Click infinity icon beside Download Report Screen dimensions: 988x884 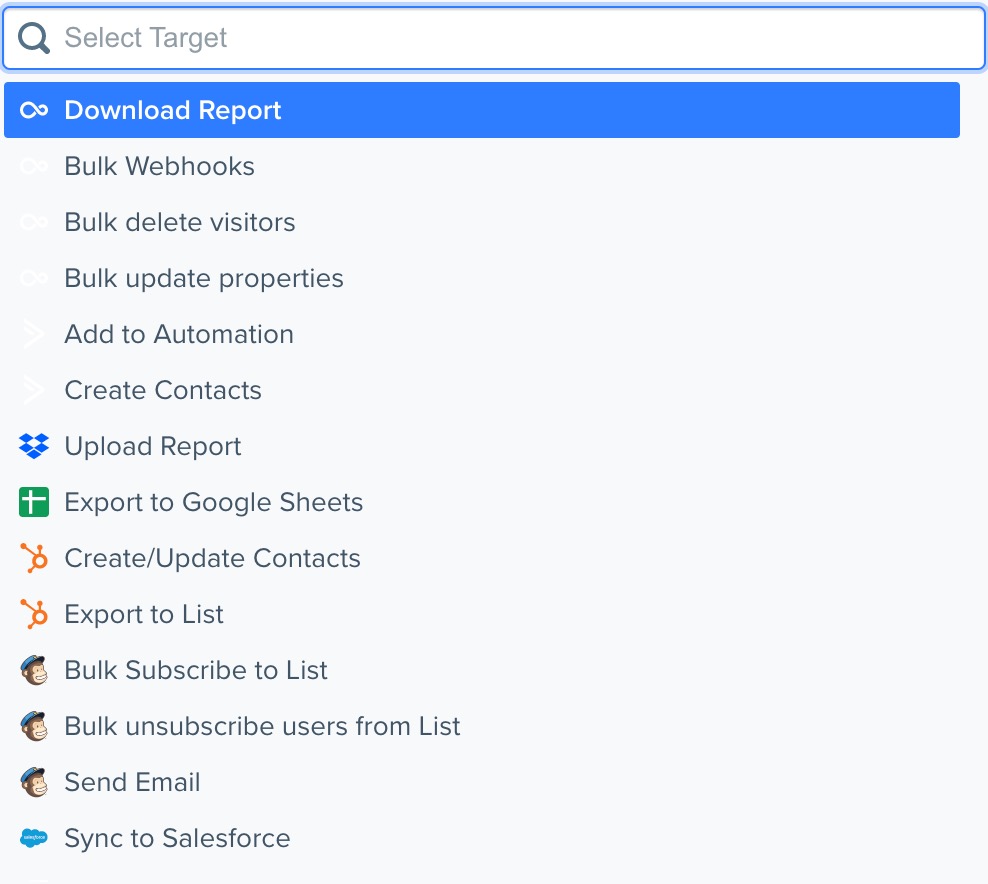click(x=34, y=110)
